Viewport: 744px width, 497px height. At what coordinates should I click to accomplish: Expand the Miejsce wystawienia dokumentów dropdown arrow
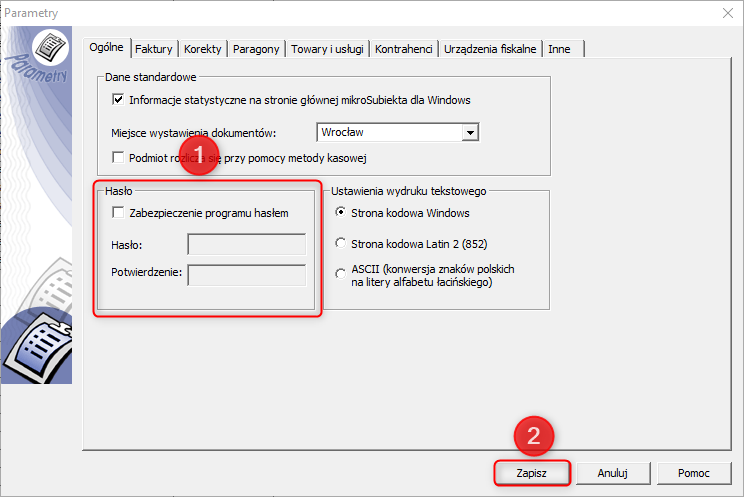470,132
